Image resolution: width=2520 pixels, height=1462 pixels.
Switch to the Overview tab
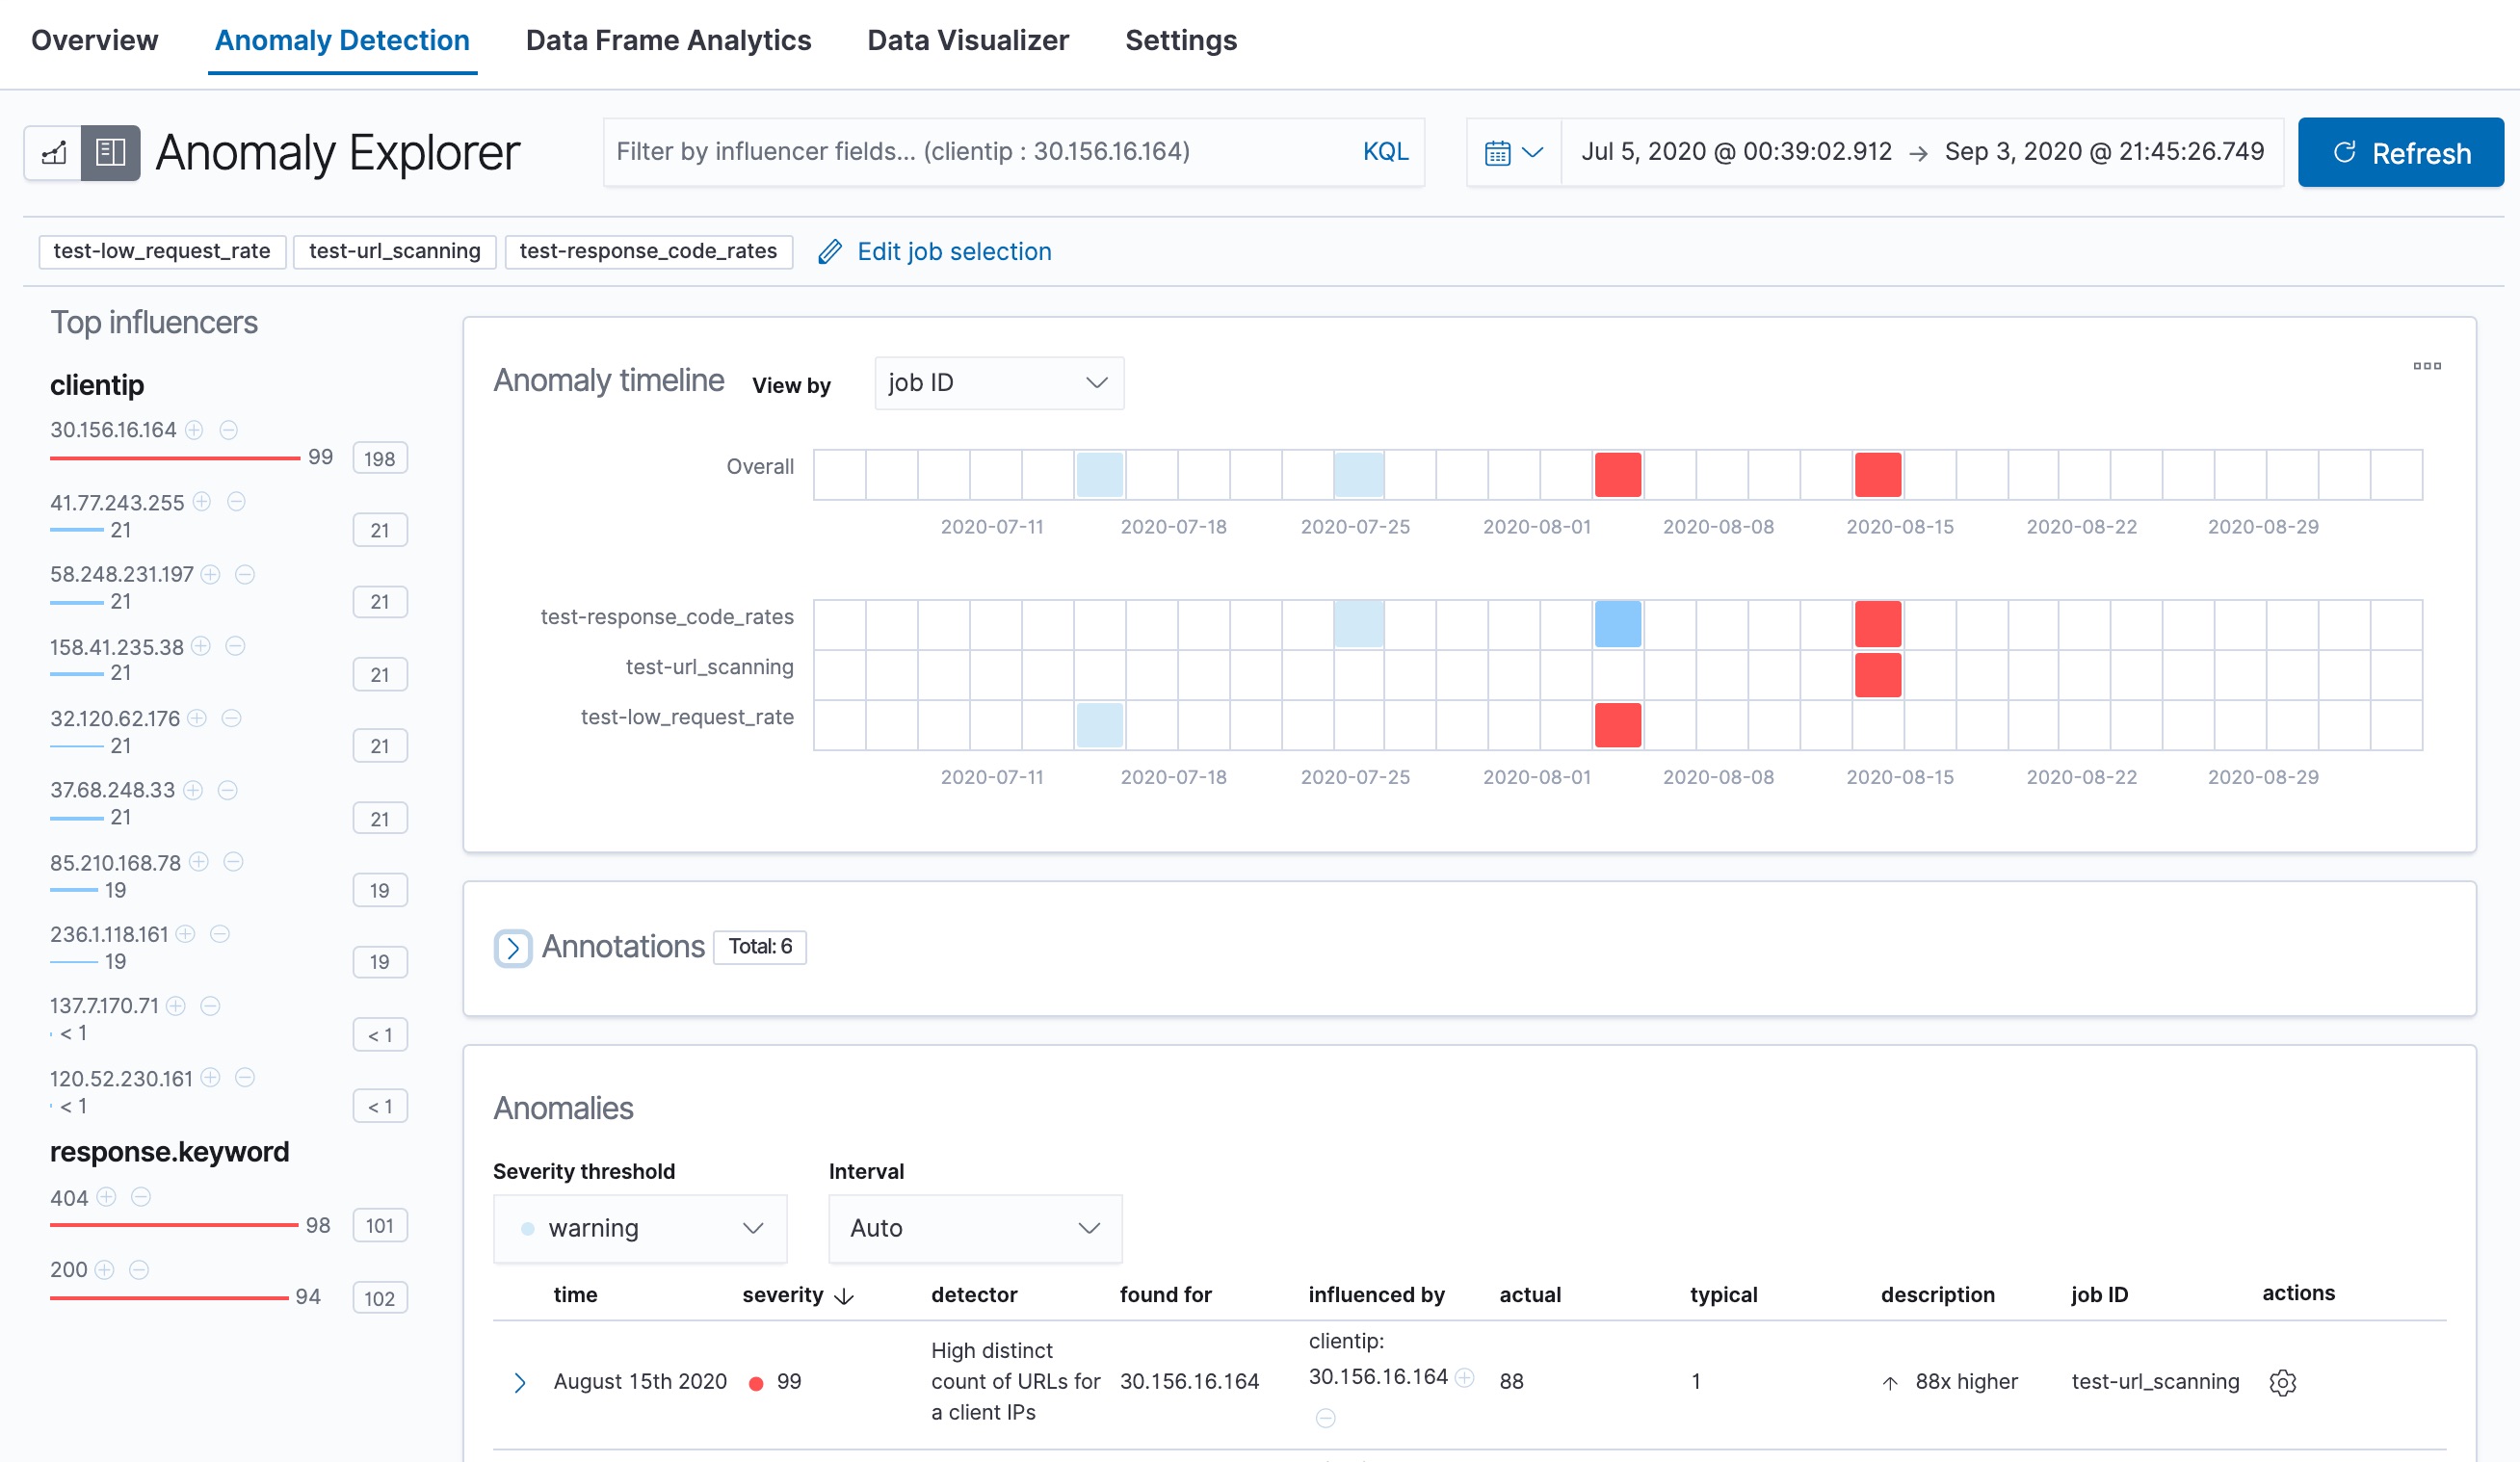point(95,40)
